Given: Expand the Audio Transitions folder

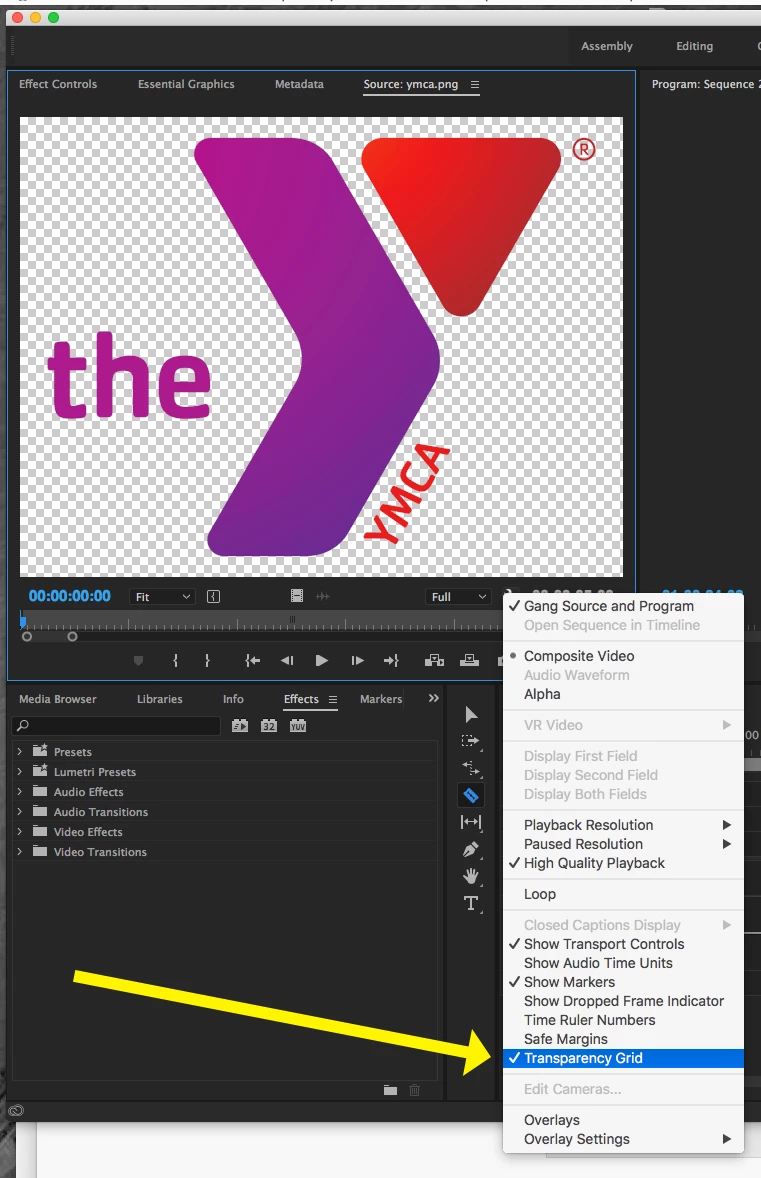Looking at the screenshot, I should tap(20, 811).
